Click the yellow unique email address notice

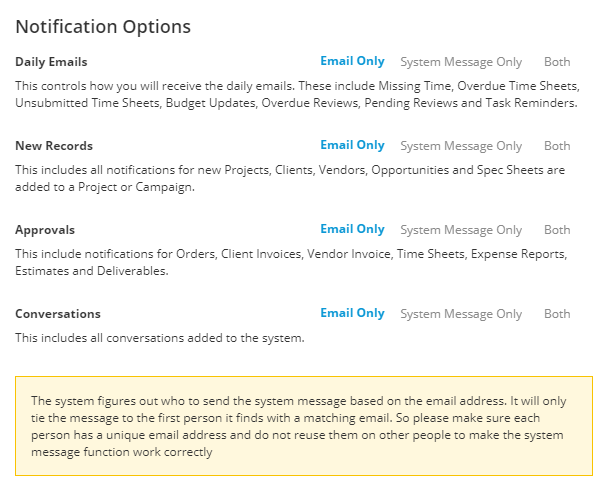[304, 426]
